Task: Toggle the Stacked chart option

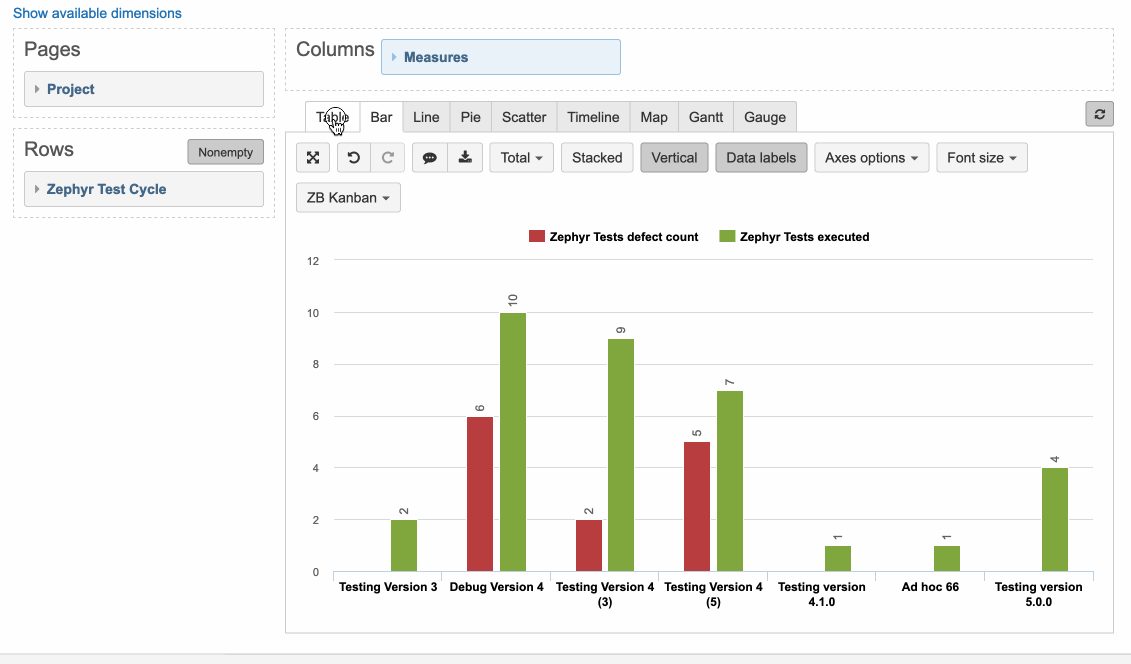Action: [x=597, y=158]
